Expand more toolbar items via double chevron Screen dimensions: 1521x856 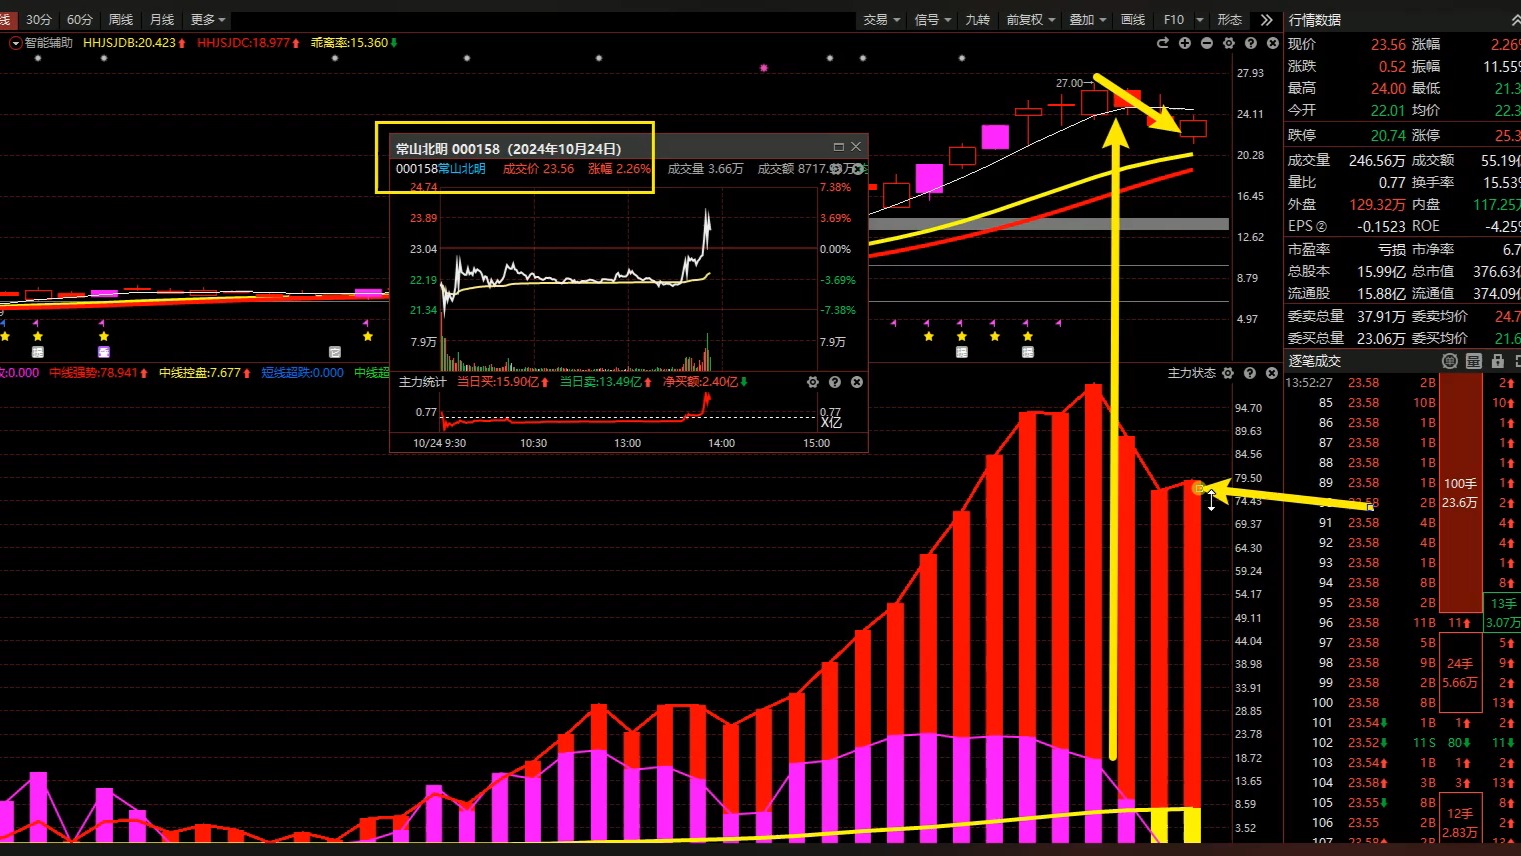tap(1267, 20)
